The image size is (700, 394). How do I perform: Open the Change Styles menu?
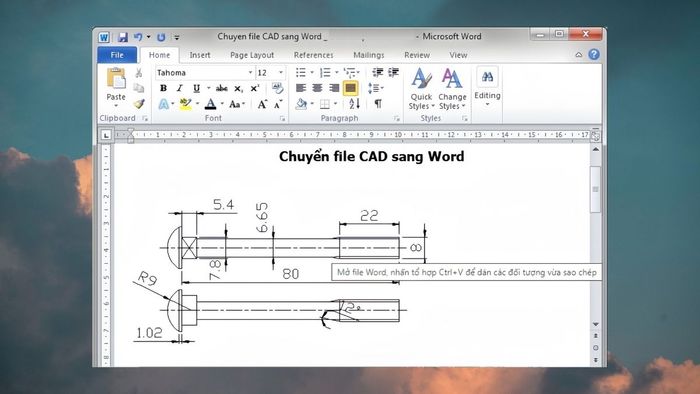point(452,89)
